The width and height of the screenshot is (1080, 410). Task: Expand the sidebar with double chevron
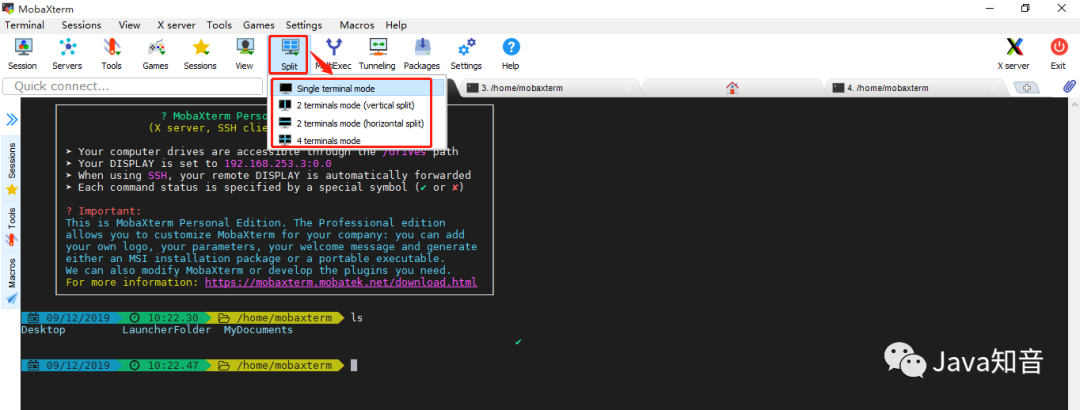(12, 120)
